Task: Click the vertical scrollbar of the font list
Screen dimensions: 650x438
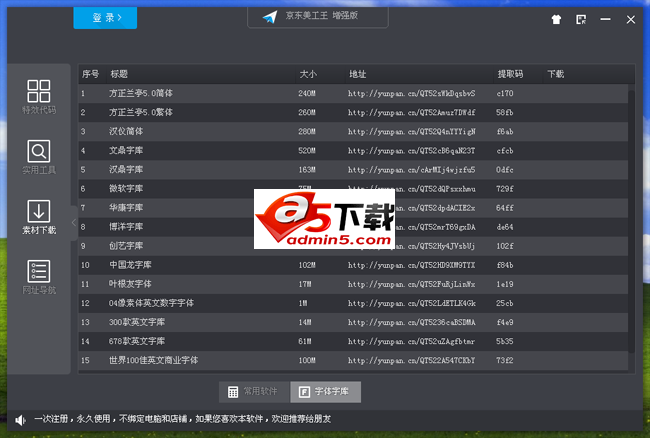Action: pos(631,222)
